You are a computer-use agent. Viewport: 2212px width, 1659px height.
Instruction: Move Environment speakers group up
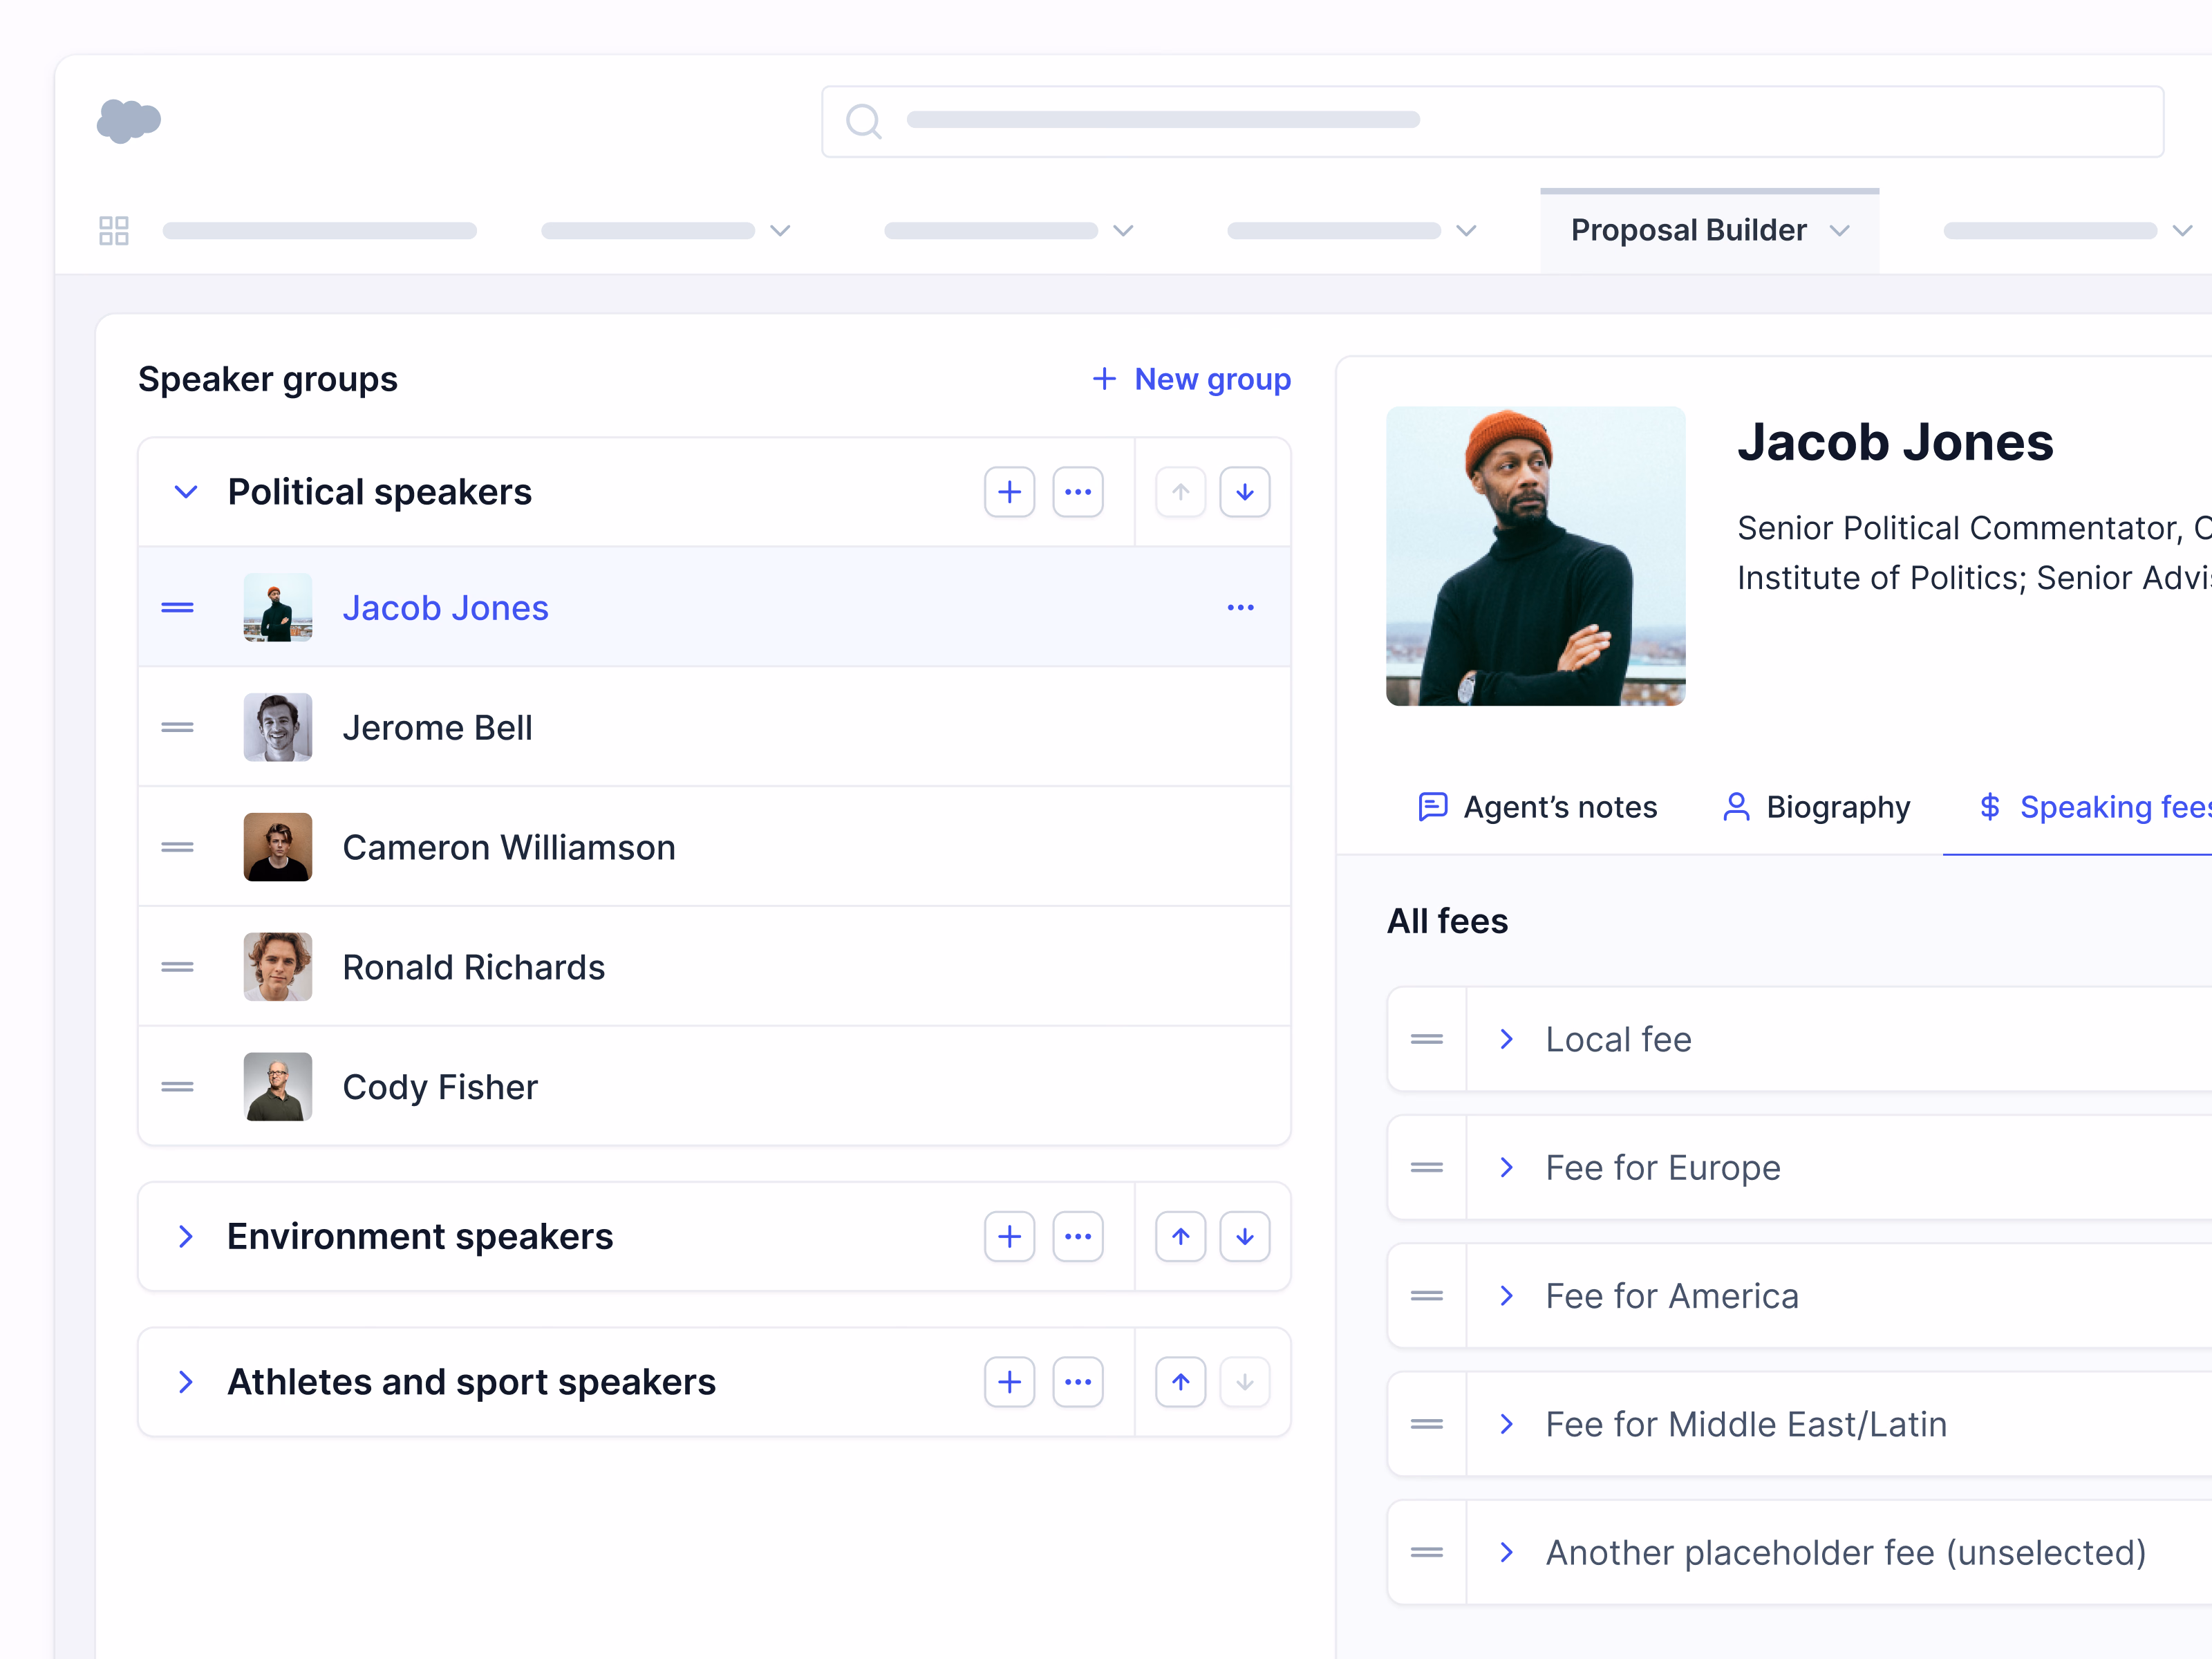tap(1180, 1237)
